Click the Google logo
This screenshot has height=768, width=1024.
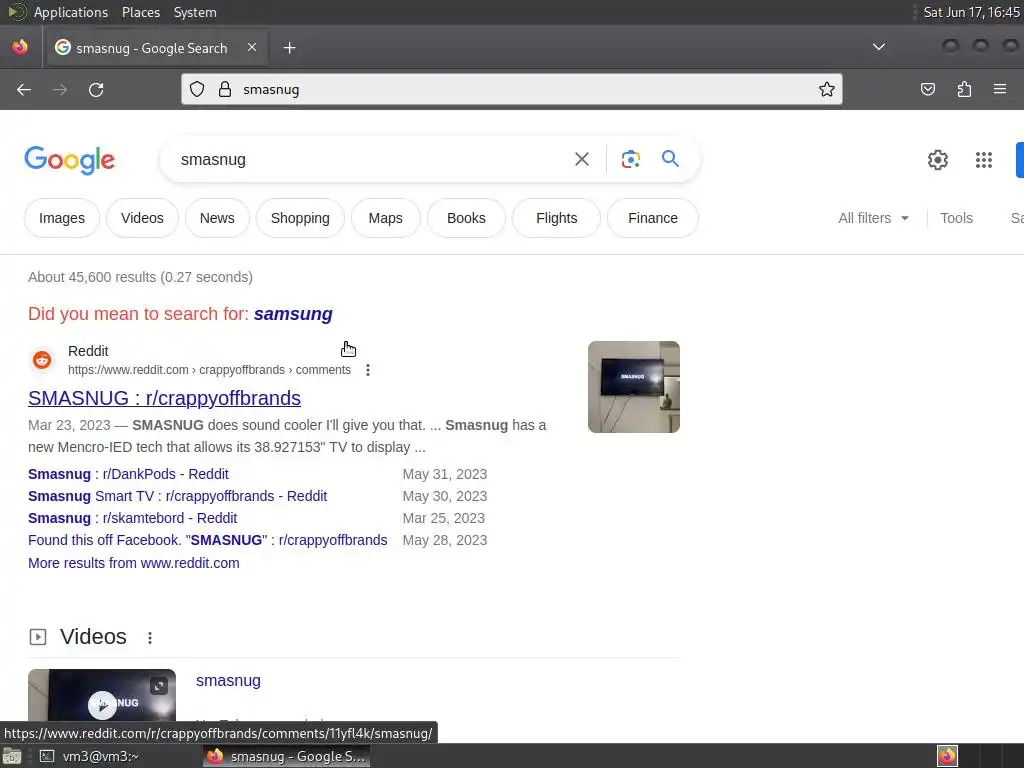tap(70, 160)
